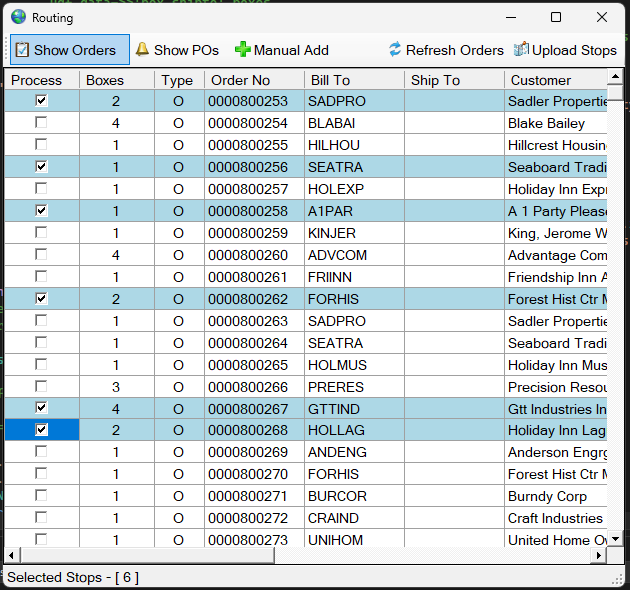The height and width of the screenshot is (590, 630).
Task: Click the Upload Stops icon
Action: pos(521,50)
